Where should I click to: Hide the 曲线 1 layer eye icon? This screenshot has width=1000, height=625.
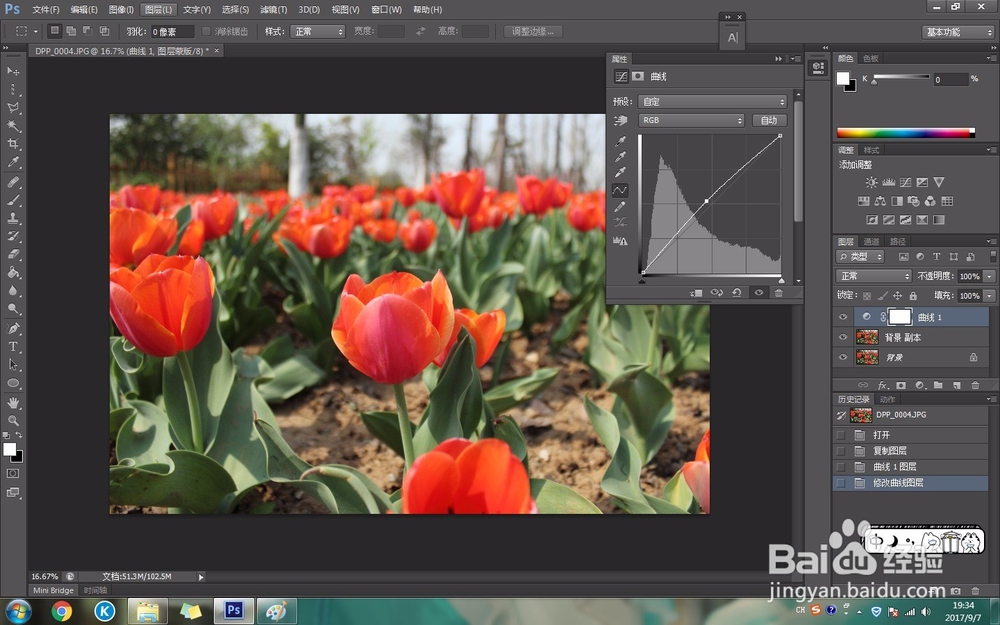843,317
